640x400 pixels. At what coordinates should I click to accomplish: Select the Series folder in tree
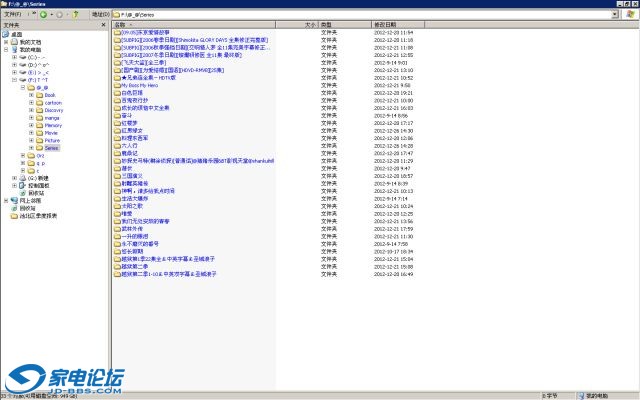click(x=51, y=148)
